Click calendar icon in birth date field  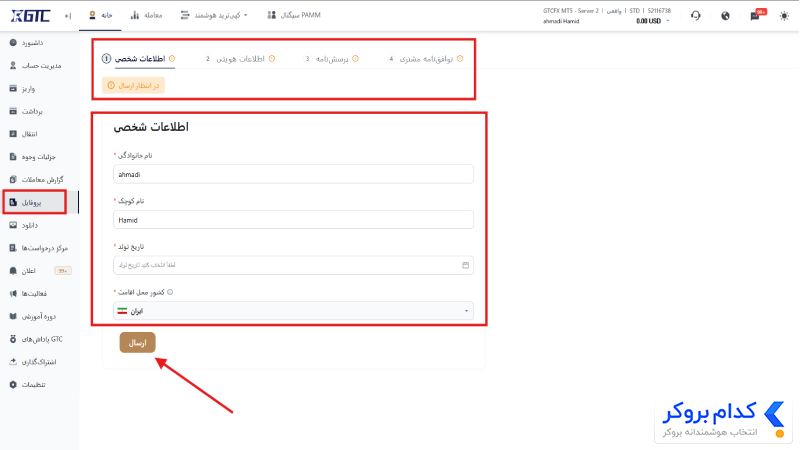465,265
